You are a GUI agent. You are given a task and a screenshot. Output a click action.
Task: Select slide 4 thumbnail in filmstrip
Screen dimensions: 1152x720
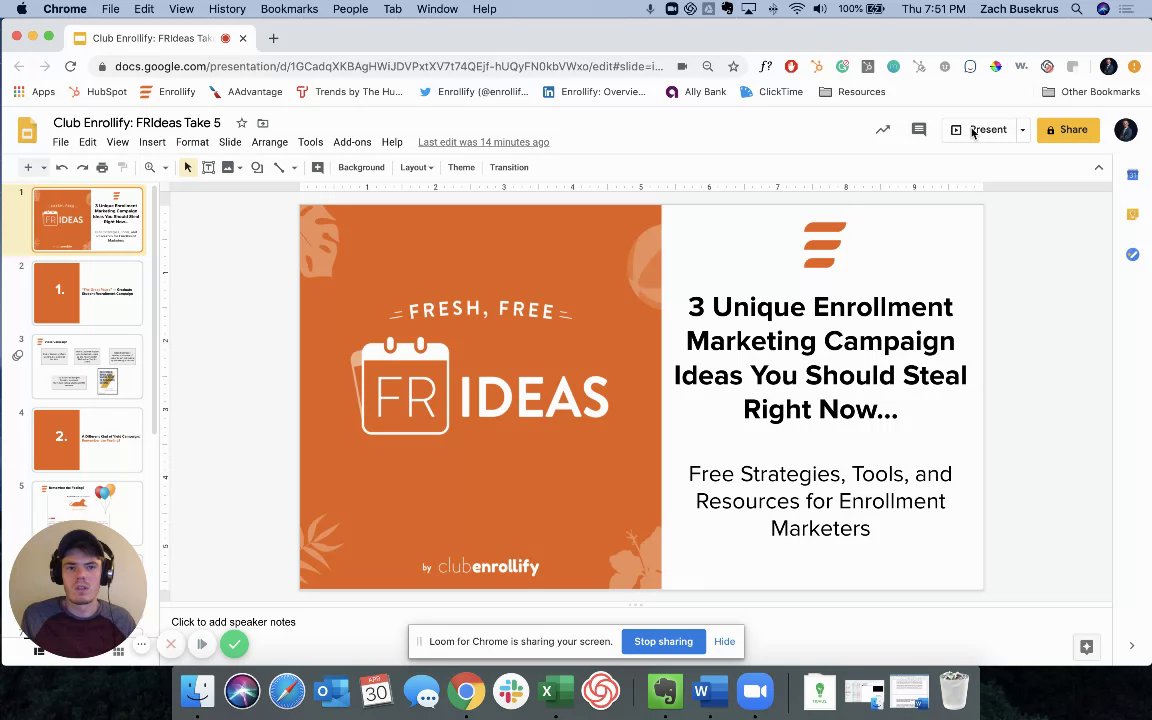[x=88, y=440]
